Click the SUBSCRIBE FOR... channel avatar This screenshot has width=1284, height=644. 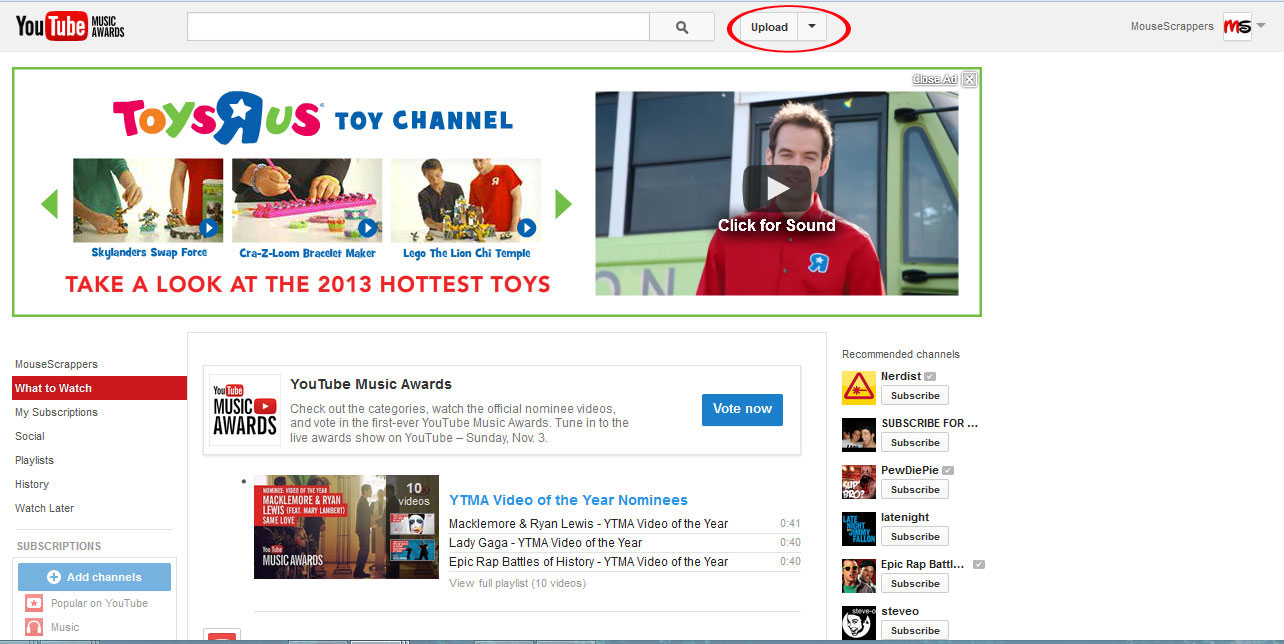[859, 434]
